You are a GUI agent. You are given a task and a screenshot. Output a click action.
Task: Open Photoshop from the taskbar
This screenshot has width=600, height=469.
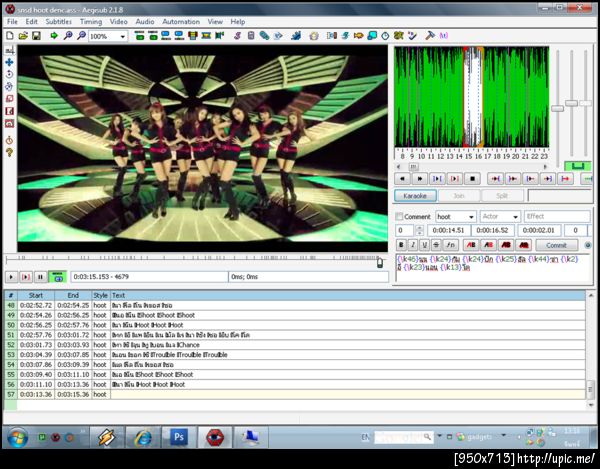point(179,436)
